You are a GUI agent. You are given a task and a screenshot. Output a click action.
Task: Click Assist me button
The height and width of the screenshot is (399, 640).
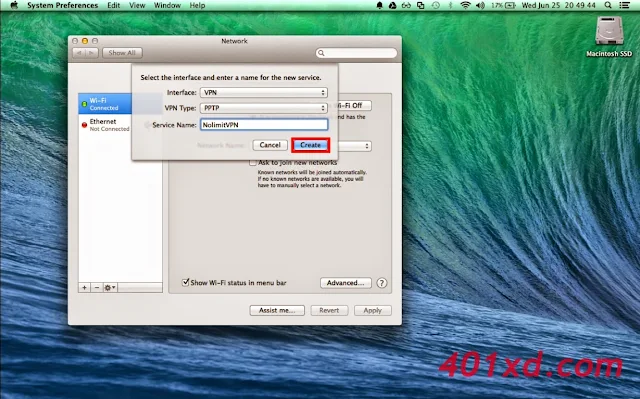(x=277, y=310)
